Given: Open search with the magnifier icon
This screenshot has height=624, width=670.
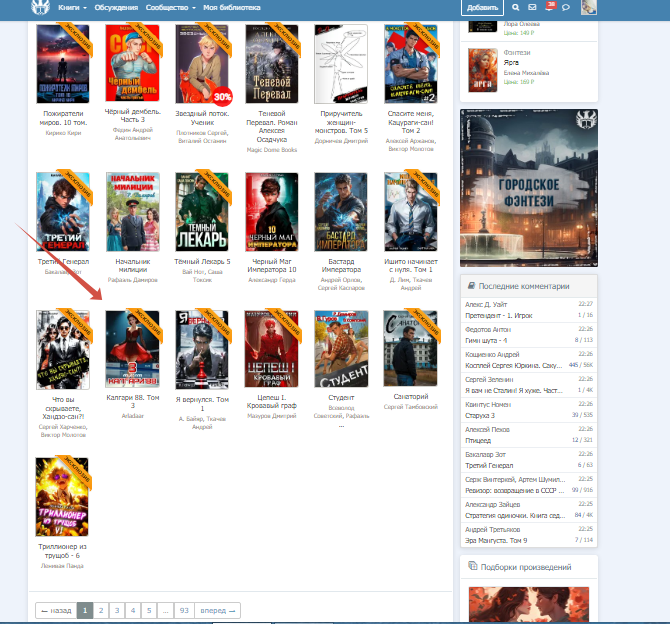Looking at the screenshot, I should [514, 8].
